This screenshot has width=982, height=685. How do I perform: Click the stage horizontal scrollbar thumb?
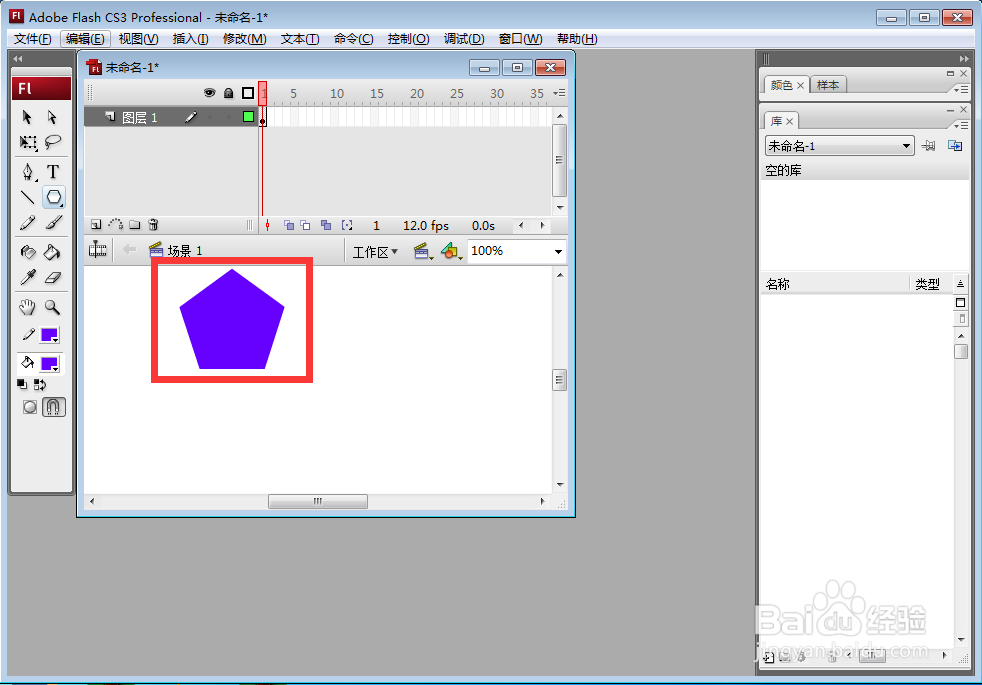pos(318,502)
